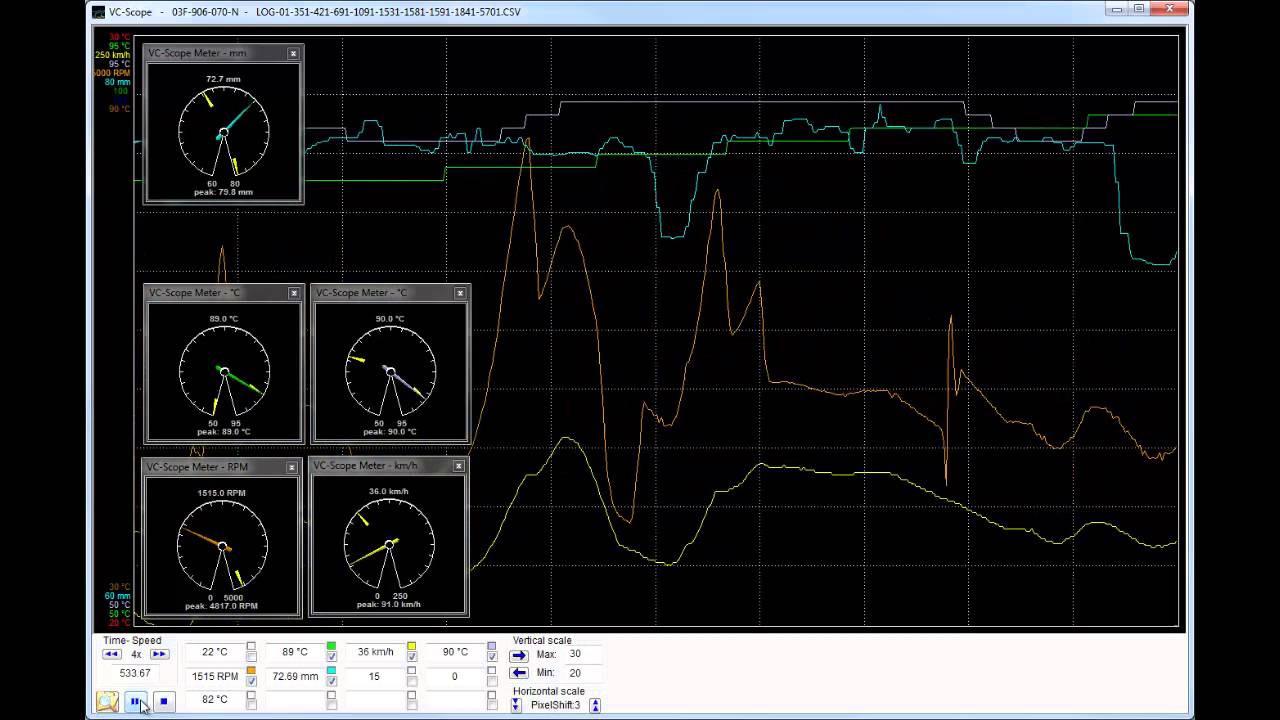Click the green 89 °C color swatch
This screenshot has height=720, width=1280.
coord(331,646)
